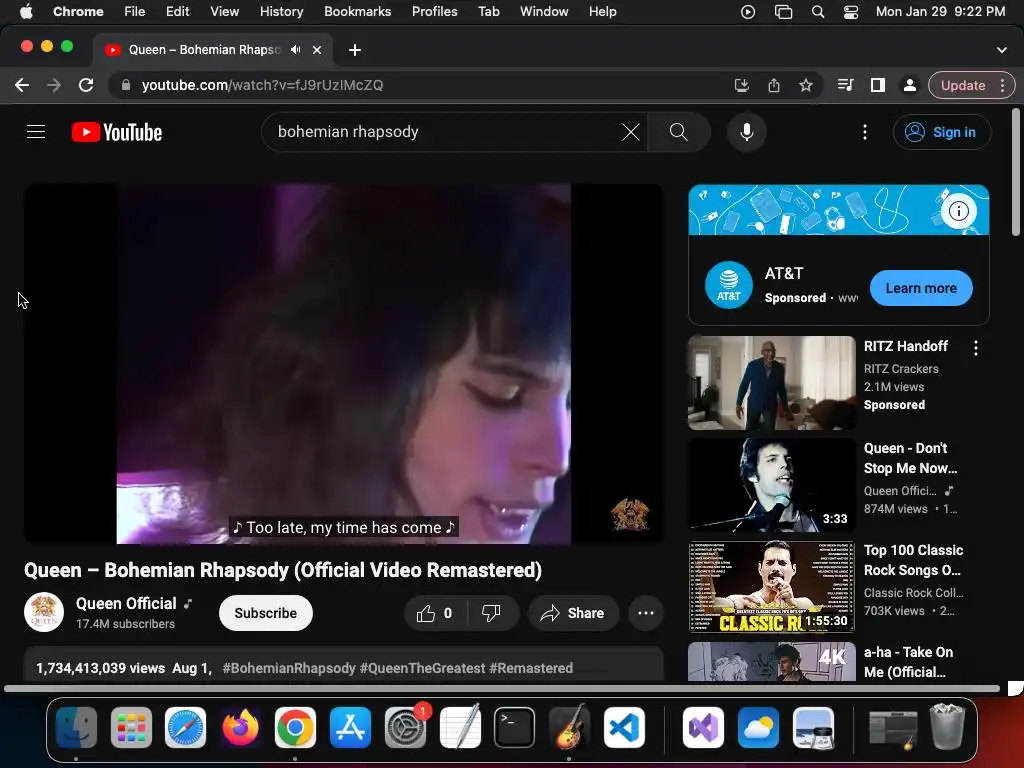Screen dimensions: 1024x768
Task: Share the Bohemian Rhapsody video
Action: coord(573,613)
